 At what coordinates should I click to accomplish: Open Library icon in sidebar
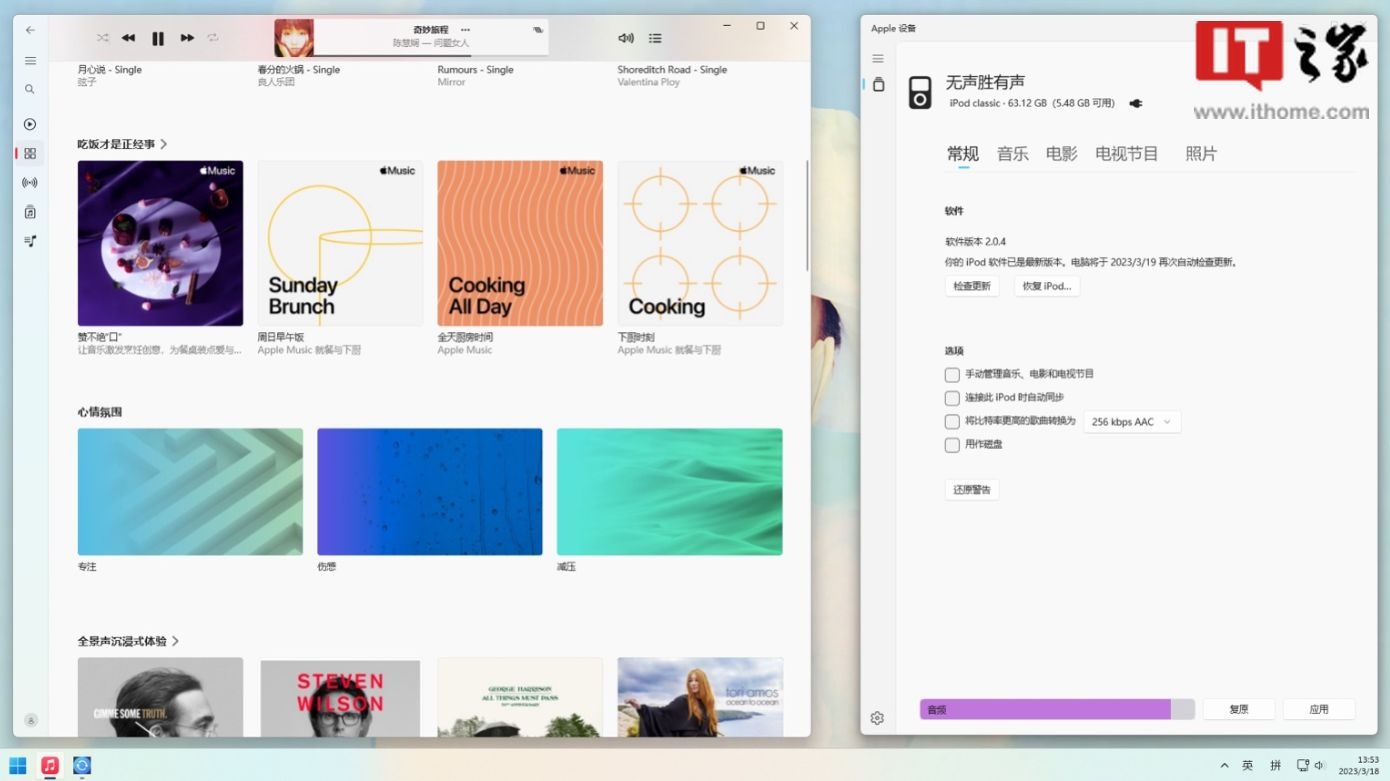pyautogui.click(x=30, y=212)
